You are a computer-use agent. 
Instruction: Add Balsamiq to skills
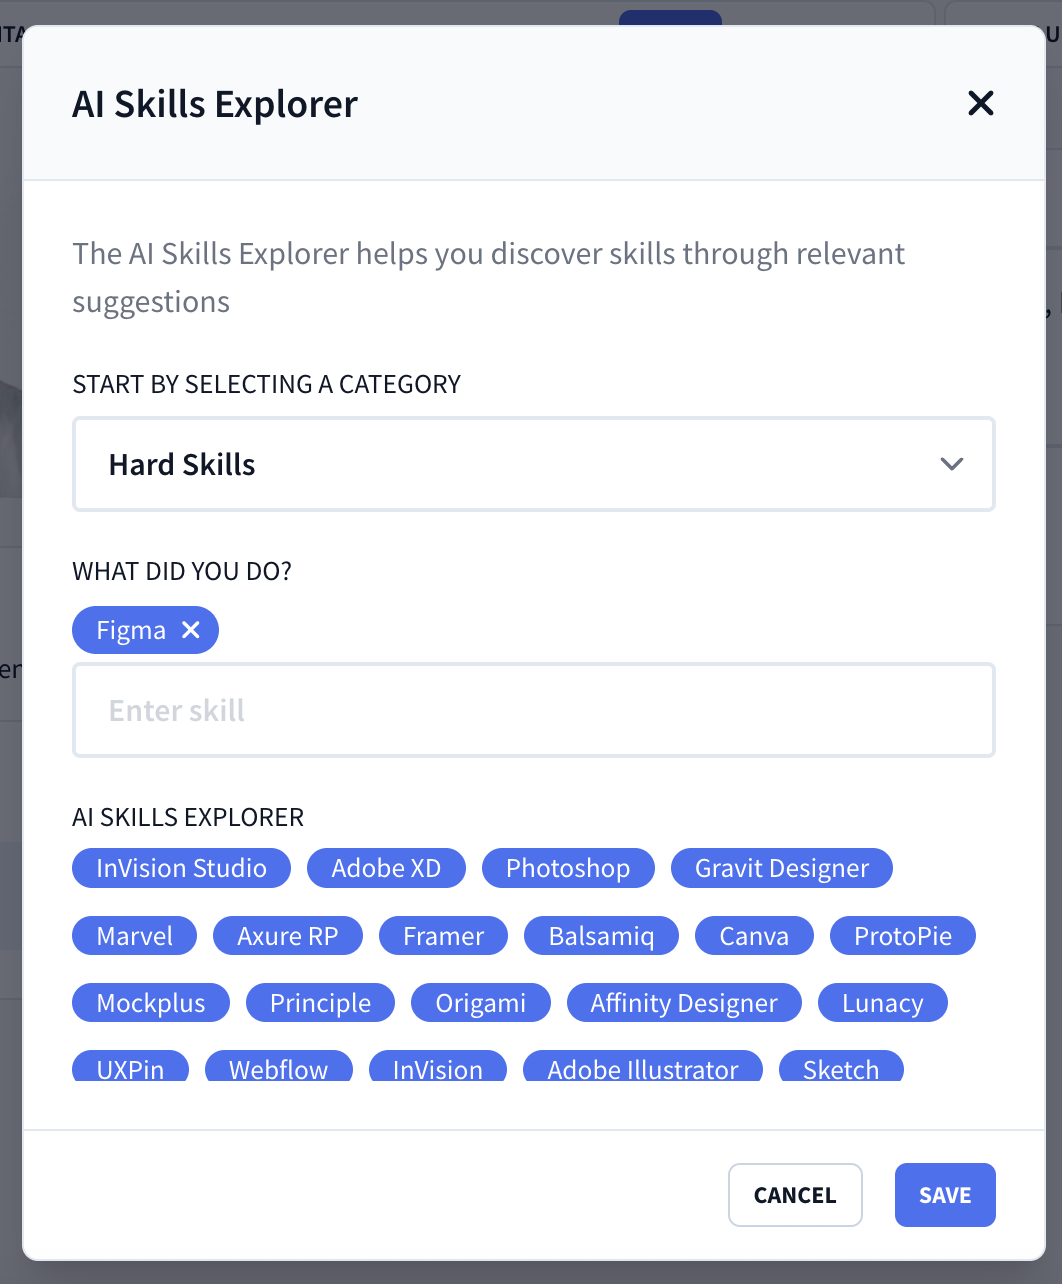click(601, 935)
